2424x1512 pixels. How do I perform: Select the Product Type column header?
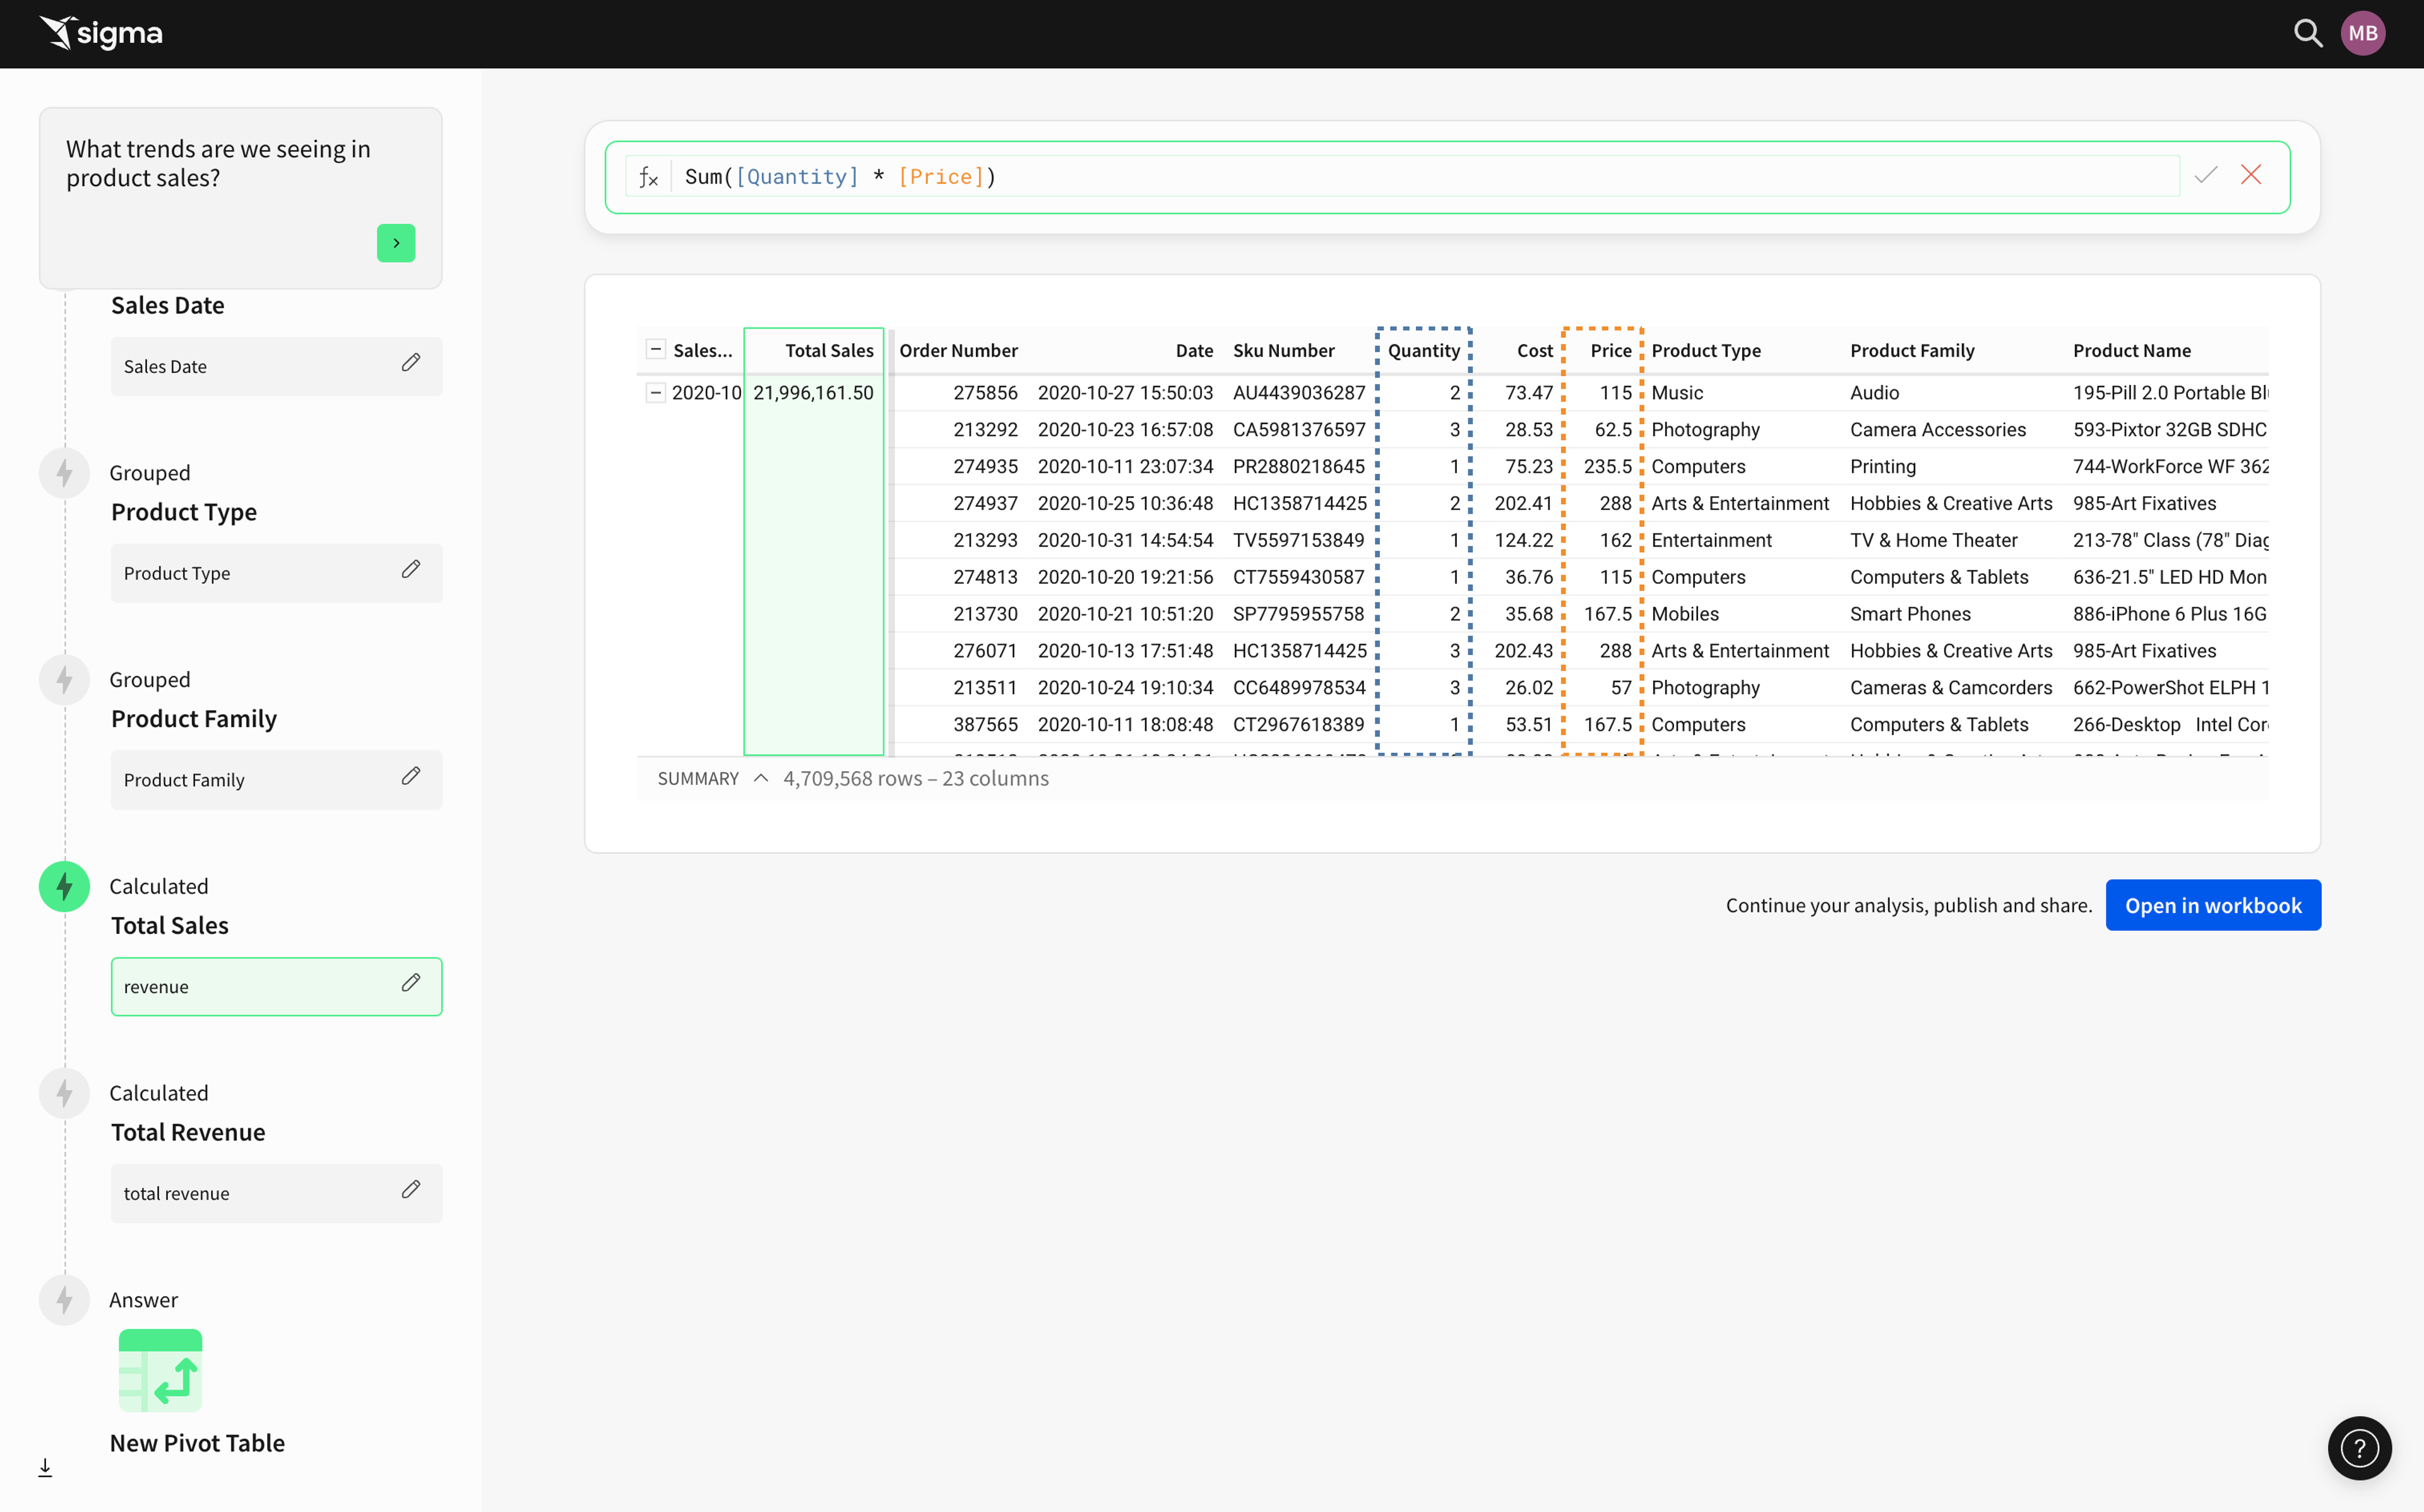[1706, 351]
